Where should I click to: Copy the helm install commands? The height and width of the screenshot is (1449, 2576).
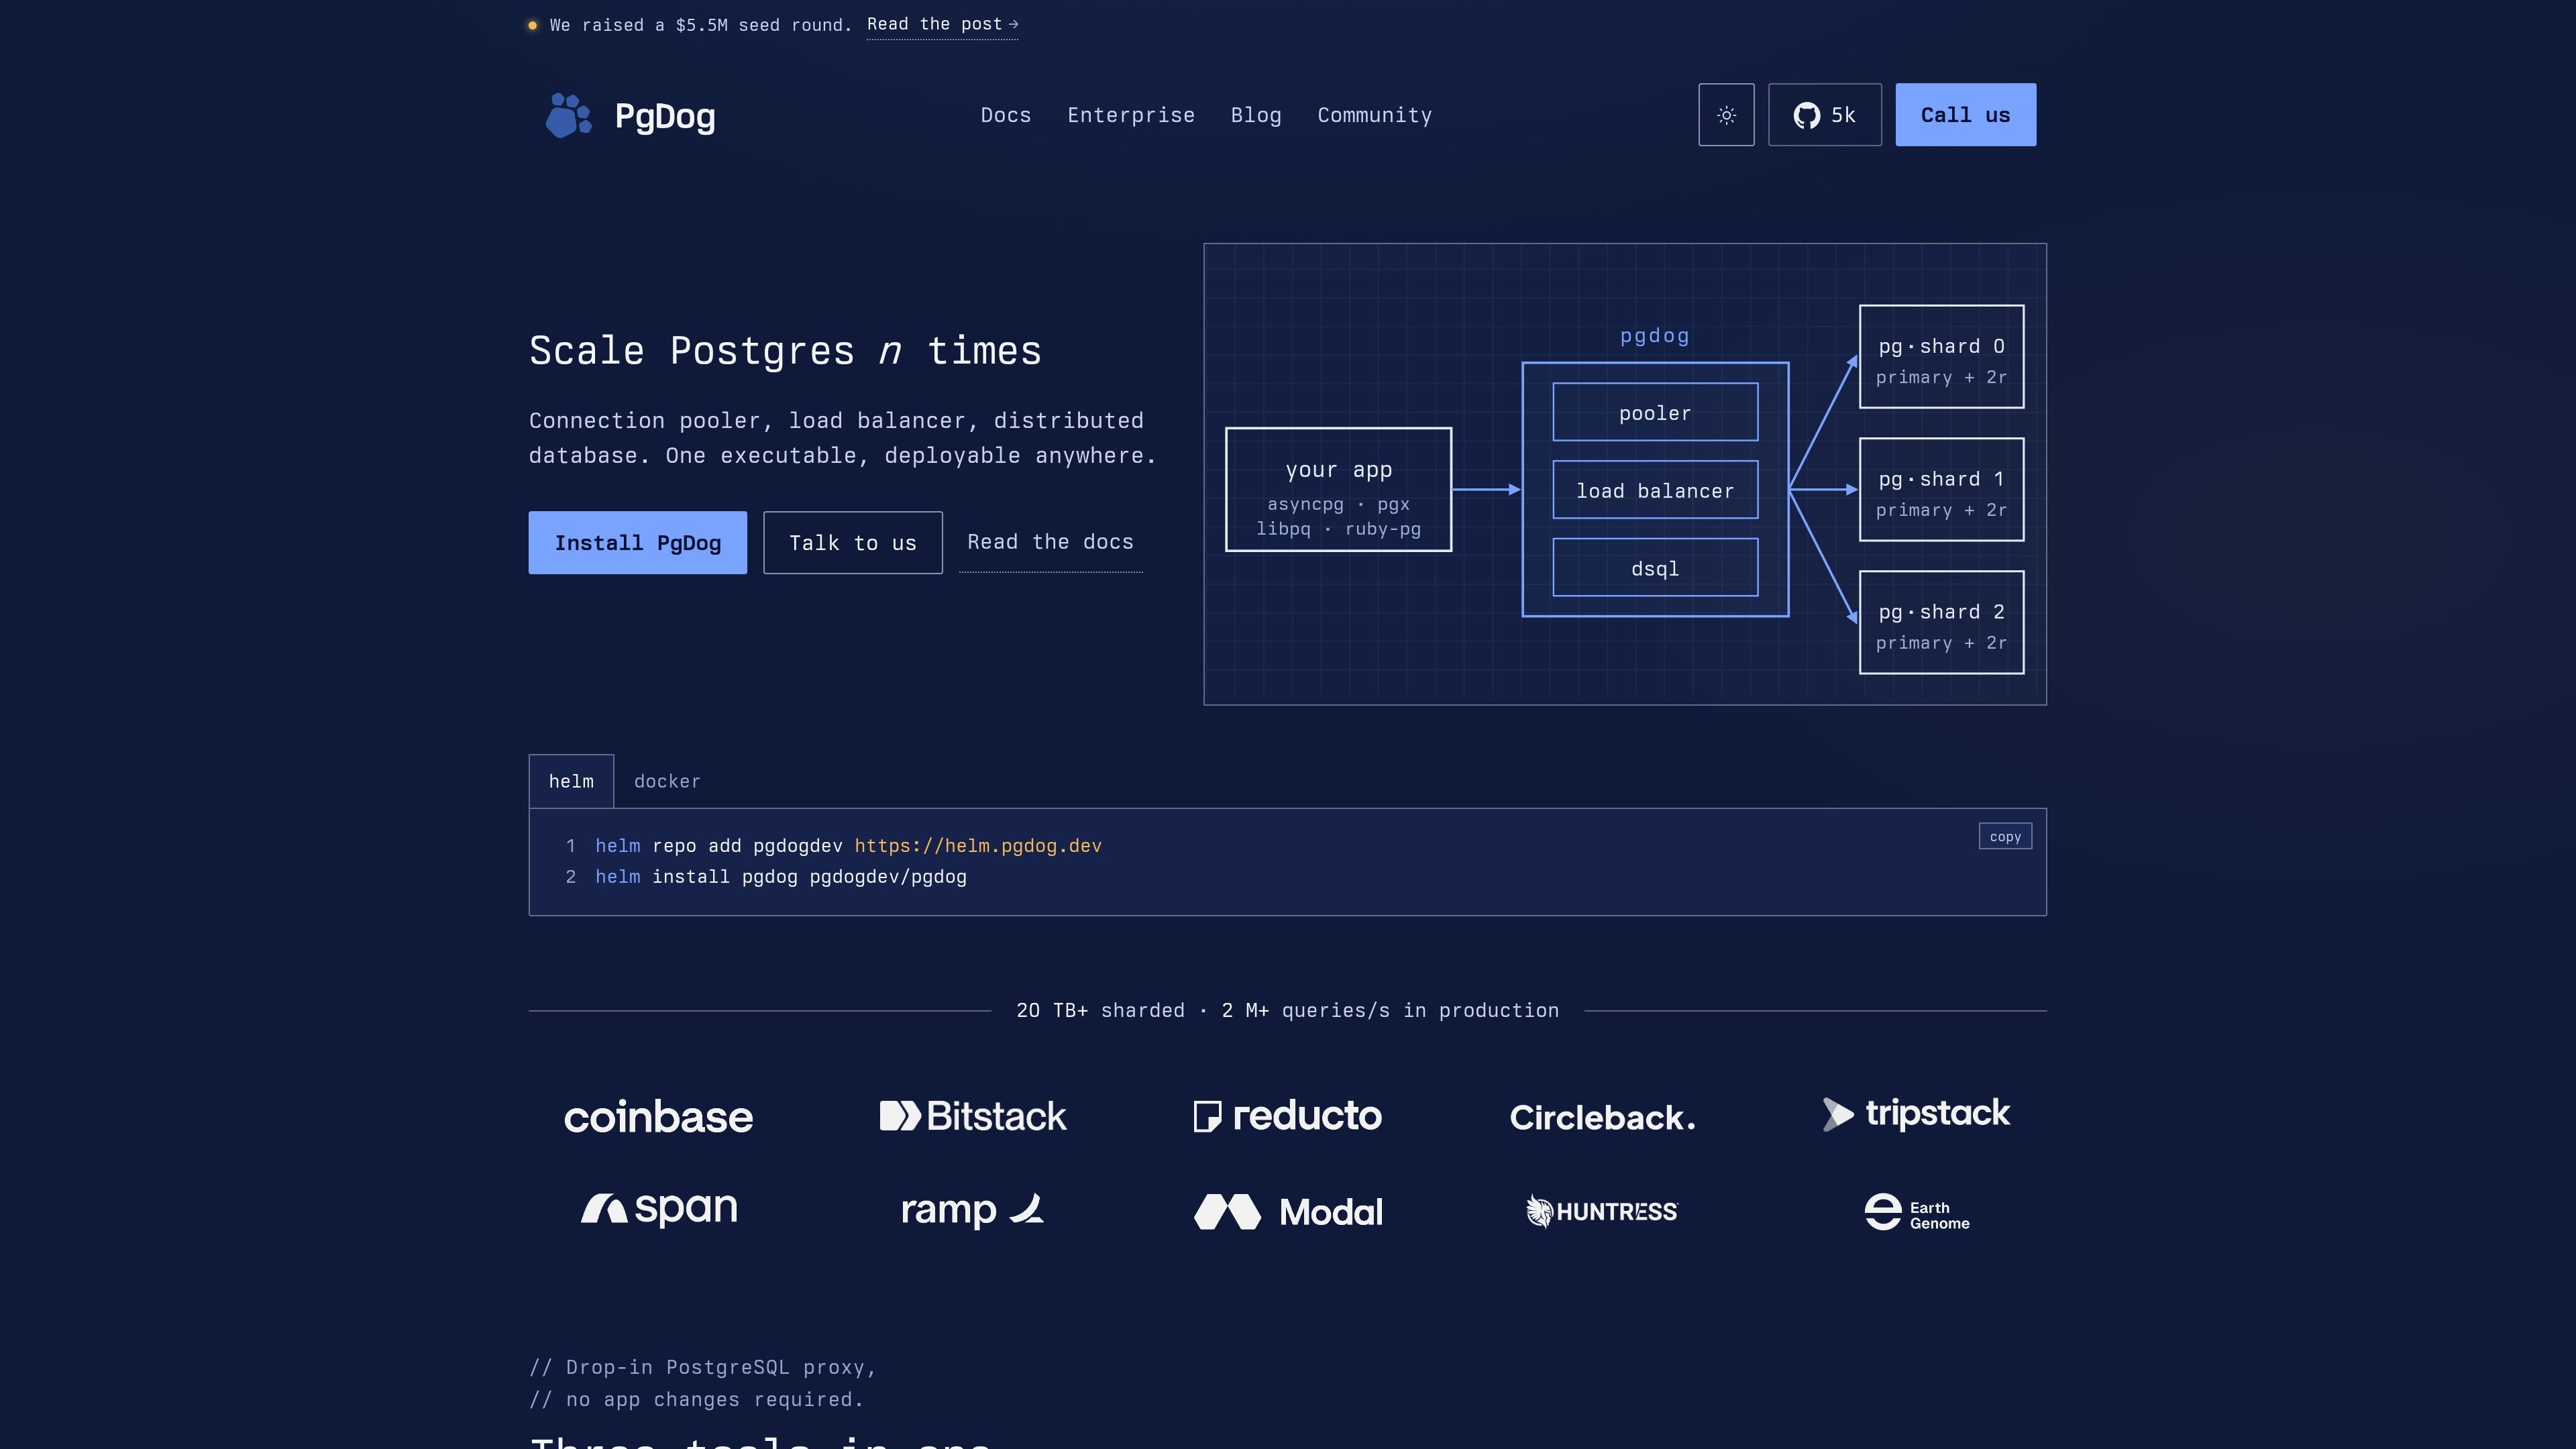(2005, 836)
